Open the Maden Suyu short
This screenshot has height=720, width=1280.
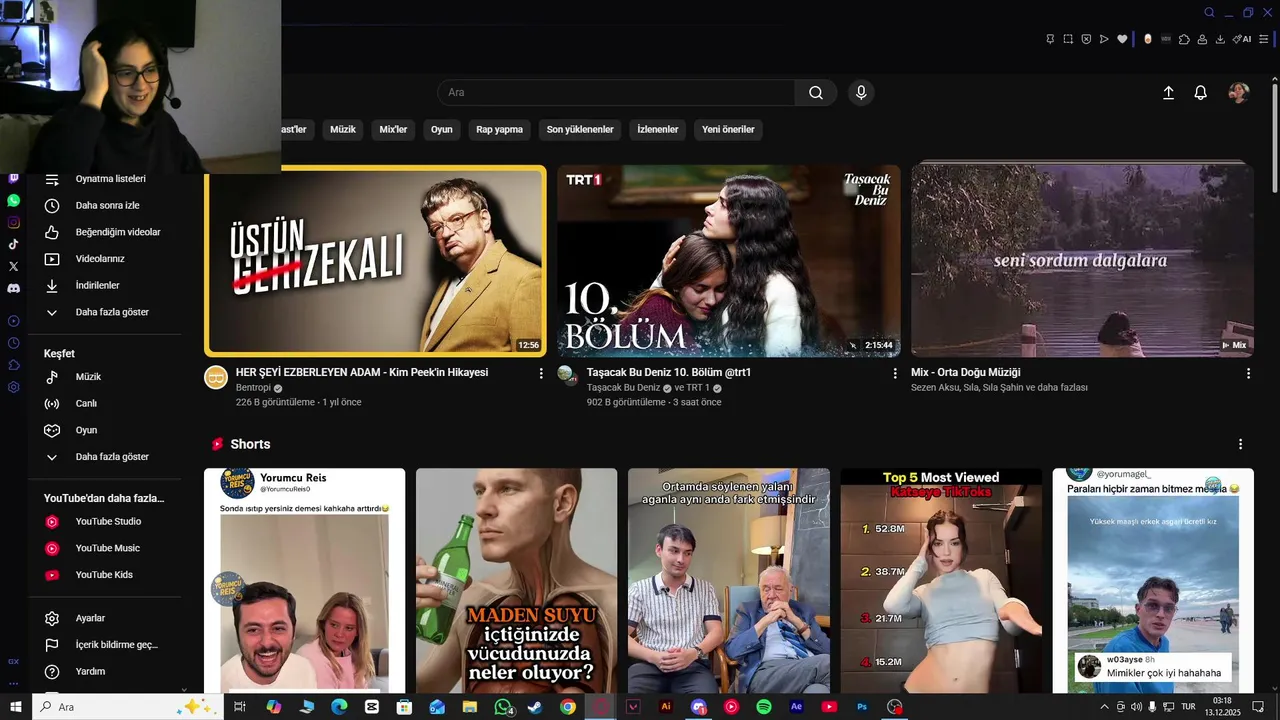[x=517, y=581]
